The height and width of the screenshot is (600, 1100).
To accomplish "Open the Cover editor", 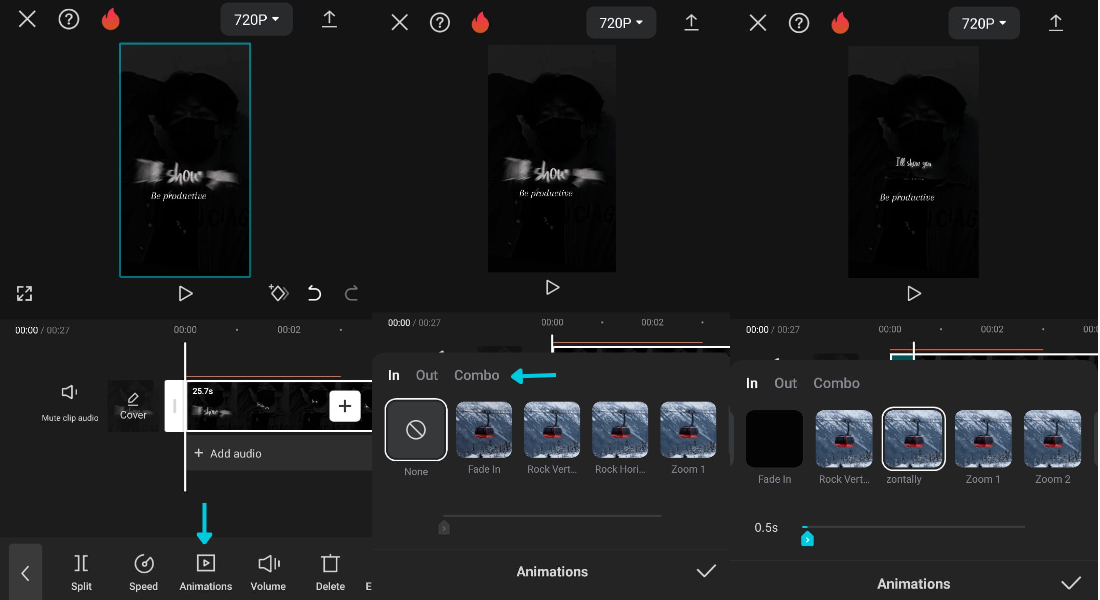I will 133,406.
